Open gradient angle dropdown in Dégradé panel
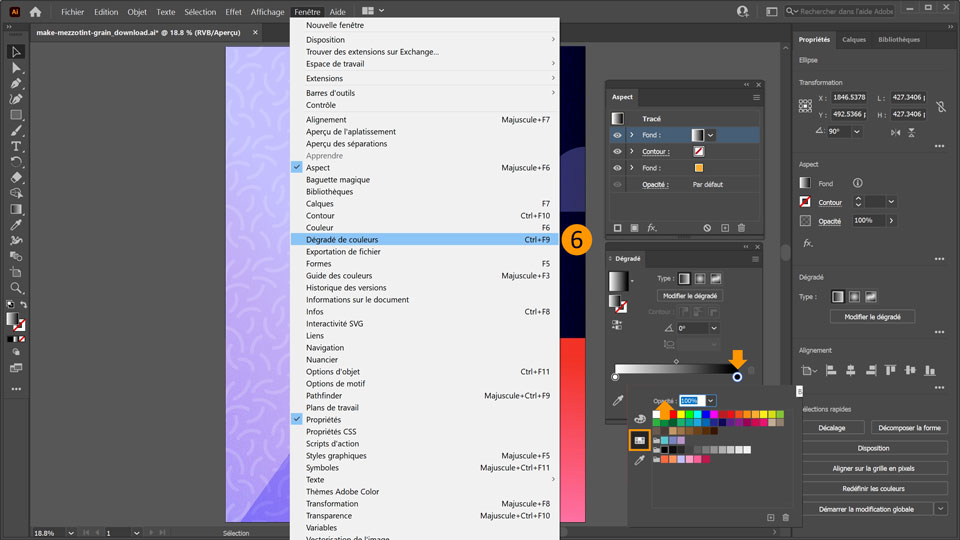The image size is (960, 540). (714, 328)
